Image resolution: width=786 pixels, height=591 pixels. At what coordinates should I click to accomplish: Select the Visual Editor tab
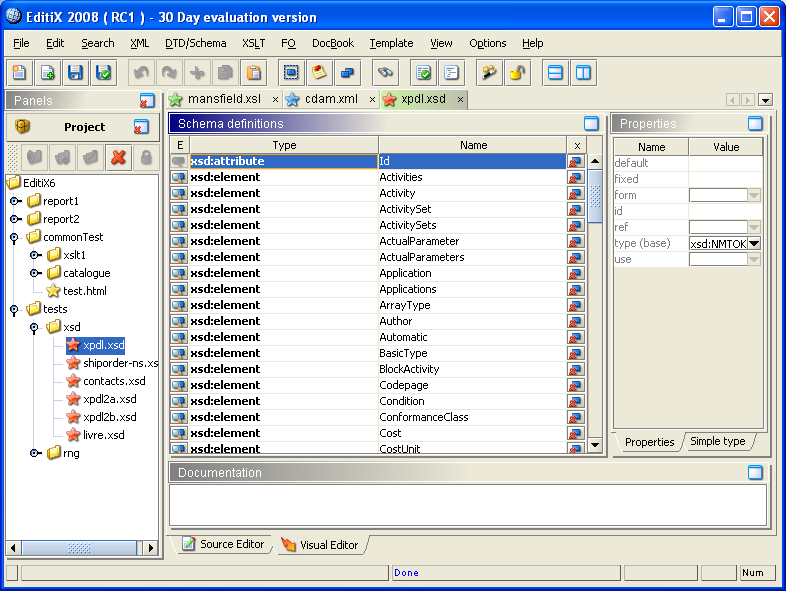pyautogui.click(x=321, y=544)
